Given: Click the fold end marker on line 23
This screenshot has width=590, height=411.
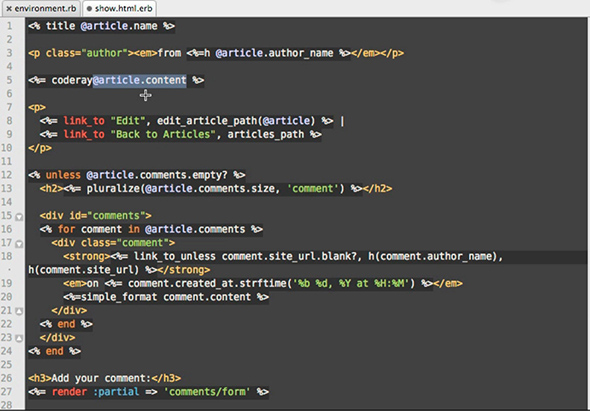Looking at the screenshot, I should 19,338.
